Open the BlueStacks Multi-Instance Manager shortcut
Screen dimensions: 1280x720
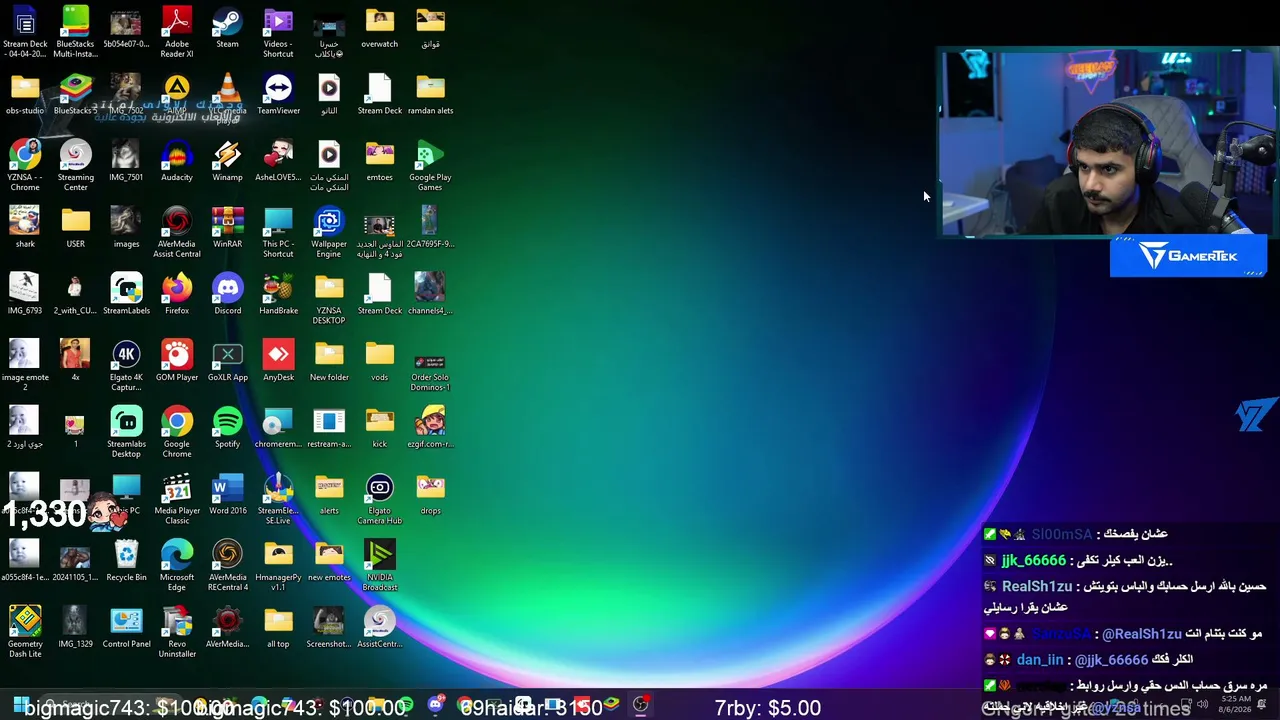click(75, 32)
